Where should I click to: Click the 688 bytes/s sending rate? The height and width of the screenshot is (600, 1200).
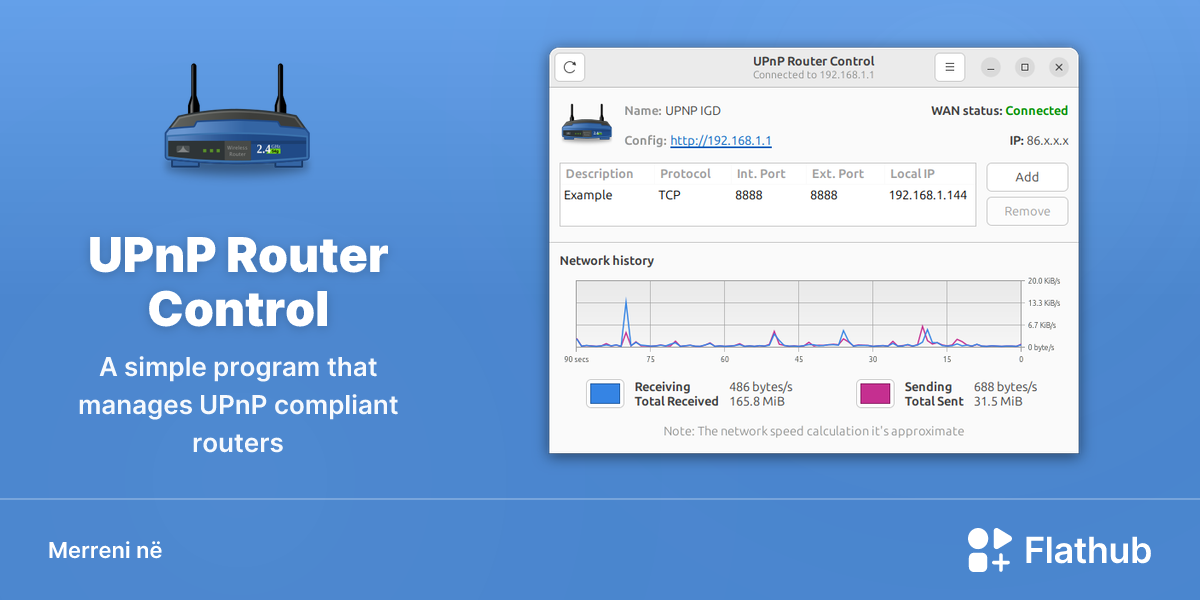[x=1005, y=387]
